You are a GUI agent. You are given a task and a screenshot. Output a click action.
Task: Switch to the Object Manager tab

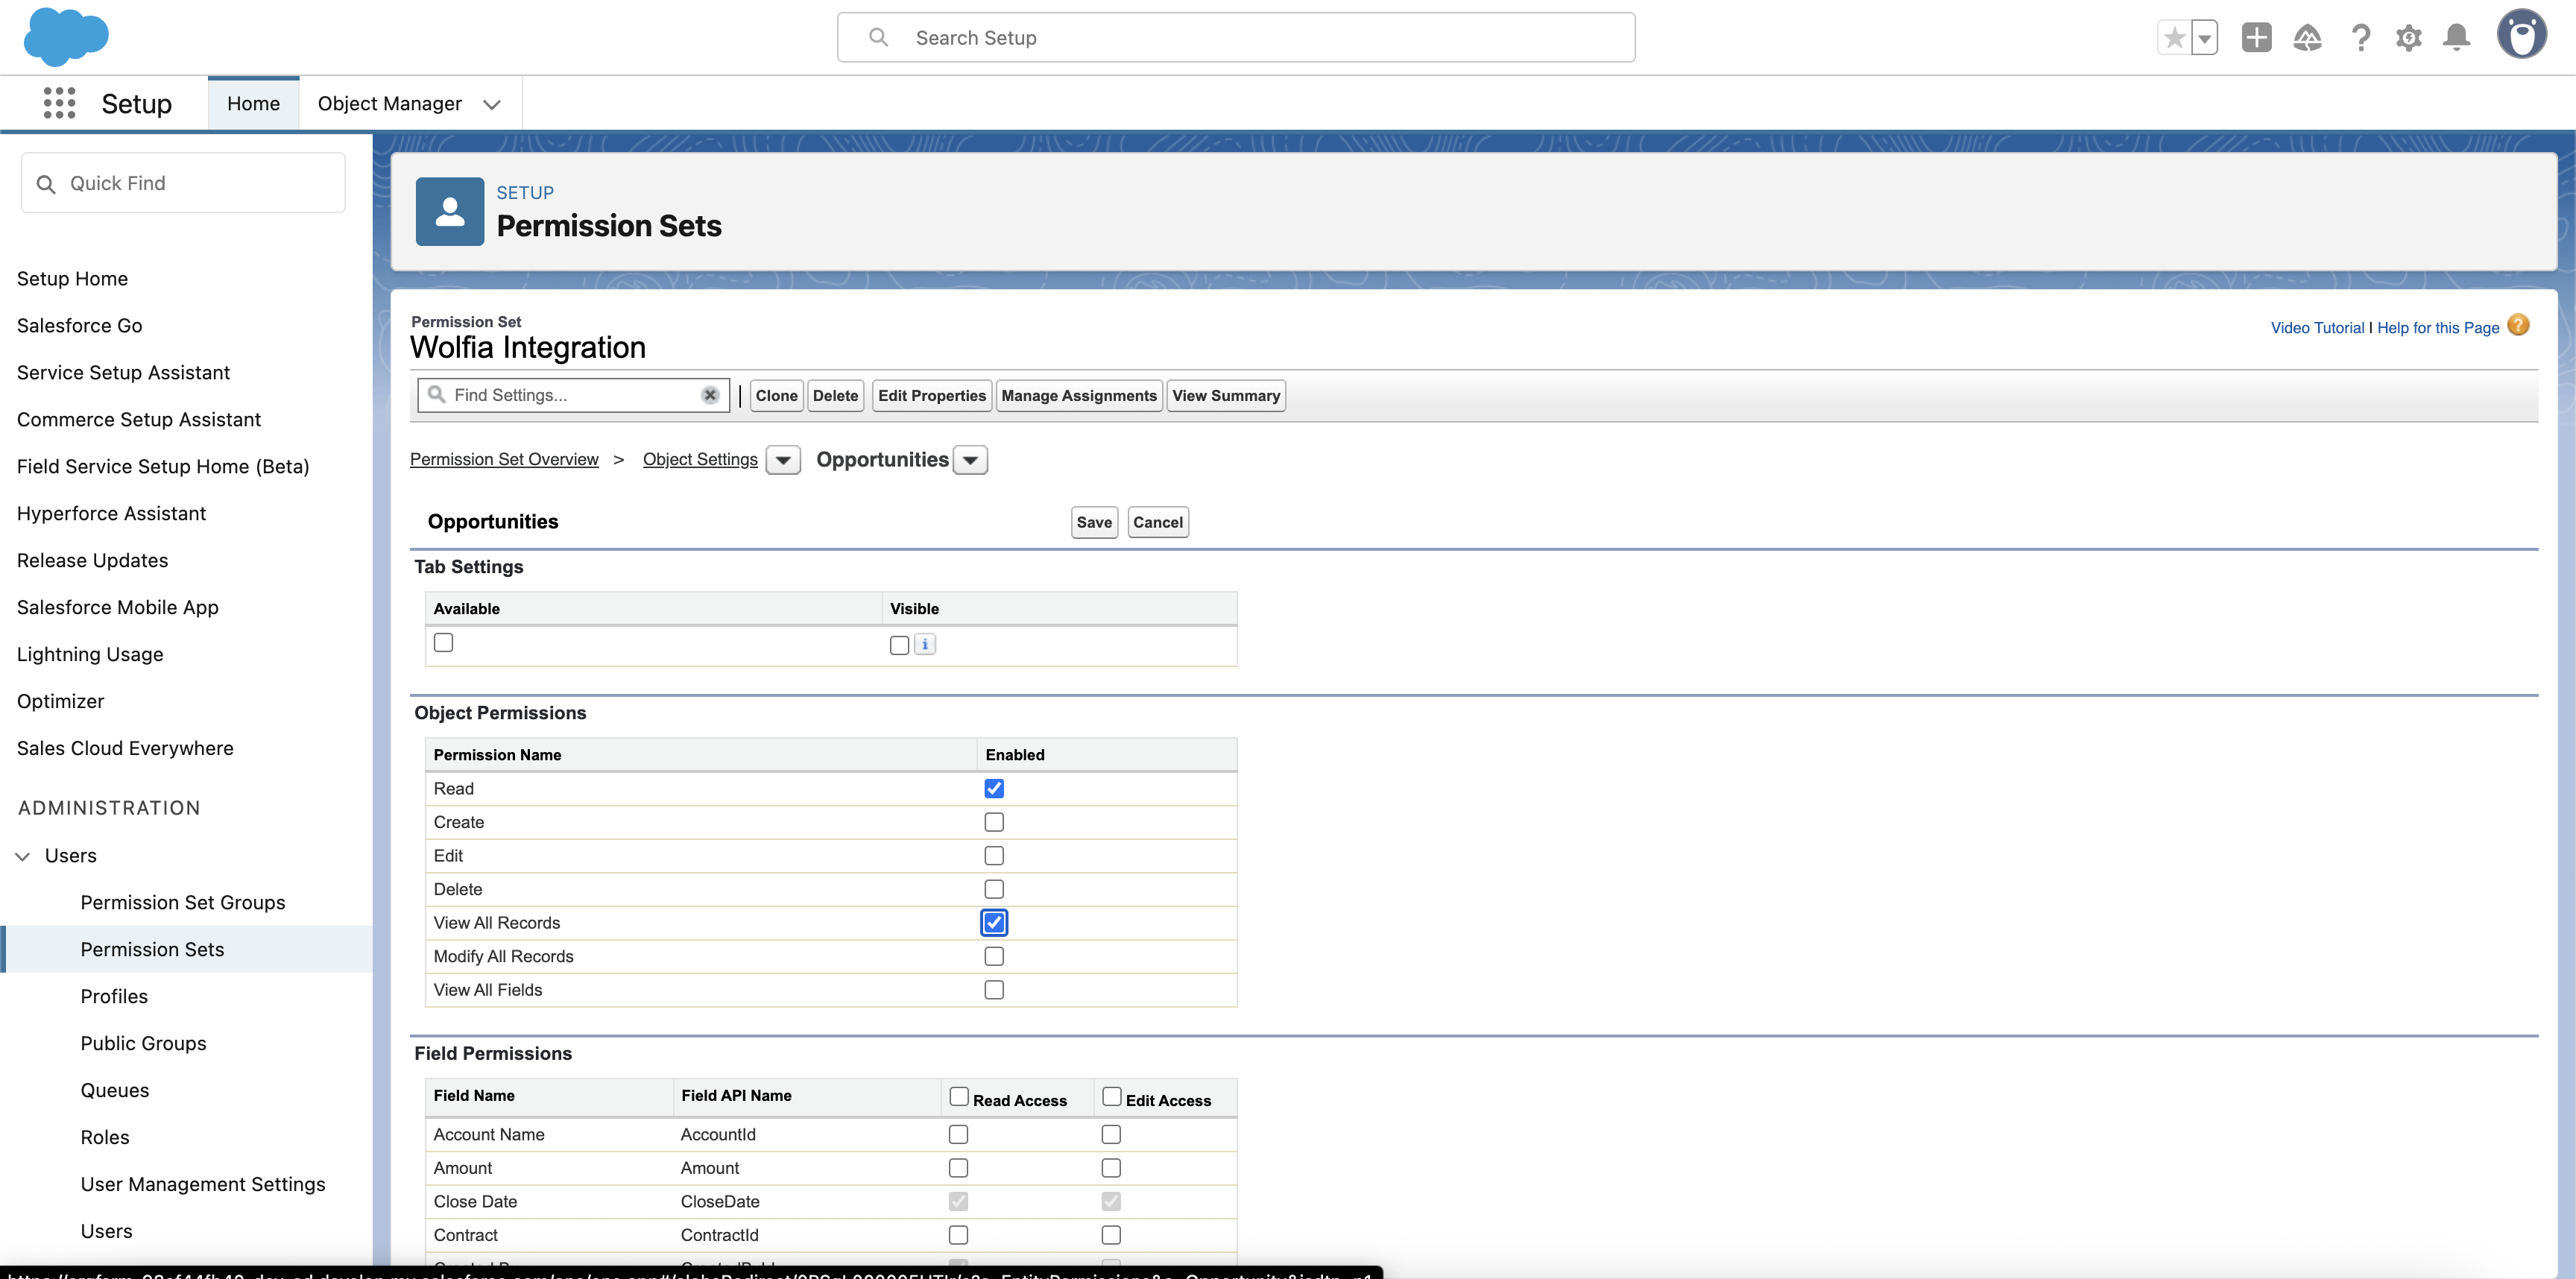(x=390, y=103)
